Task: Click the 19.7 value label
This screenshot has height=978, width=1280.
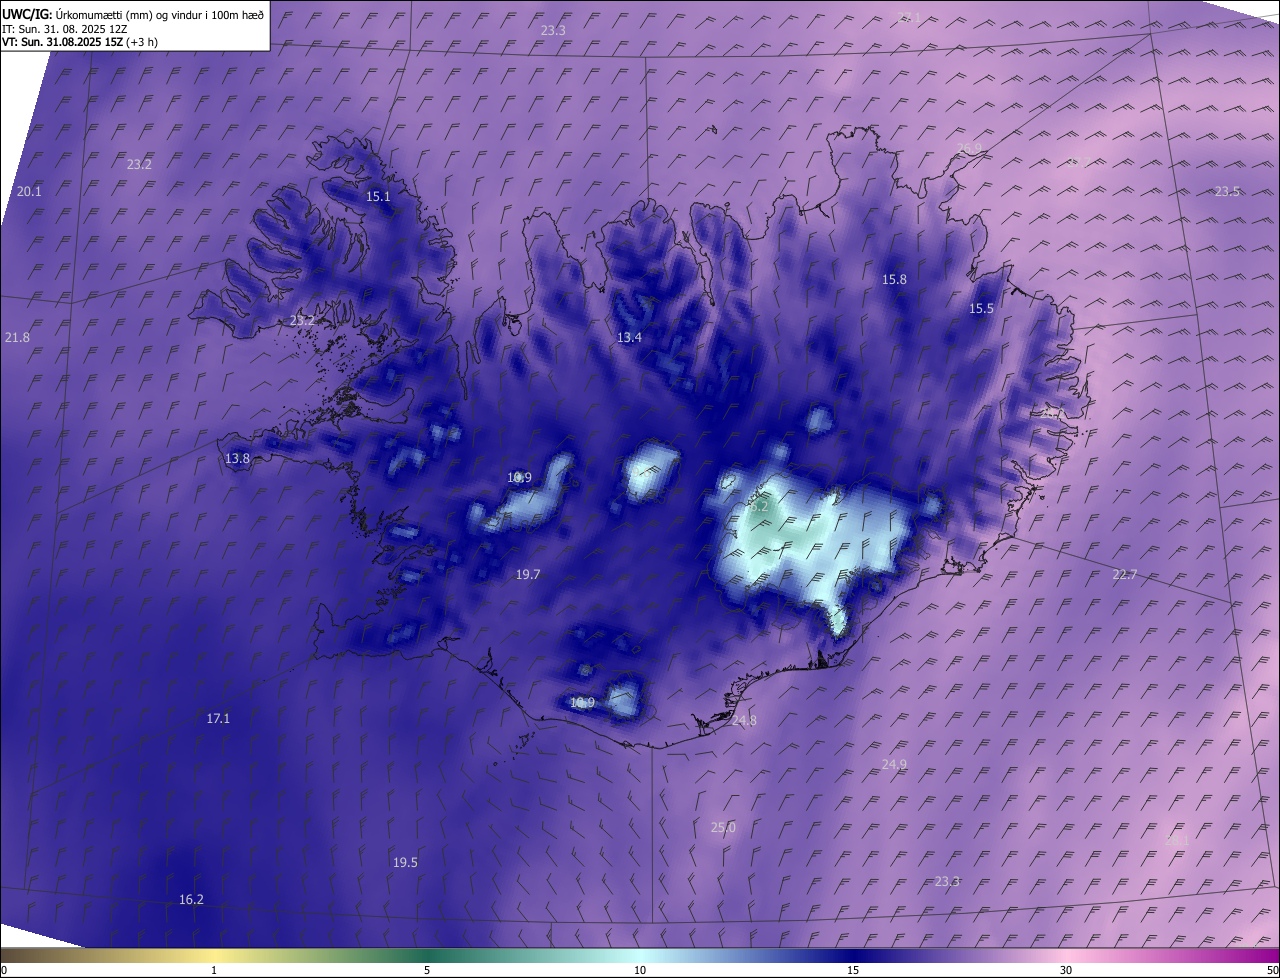Action: (x=528, y=574)
